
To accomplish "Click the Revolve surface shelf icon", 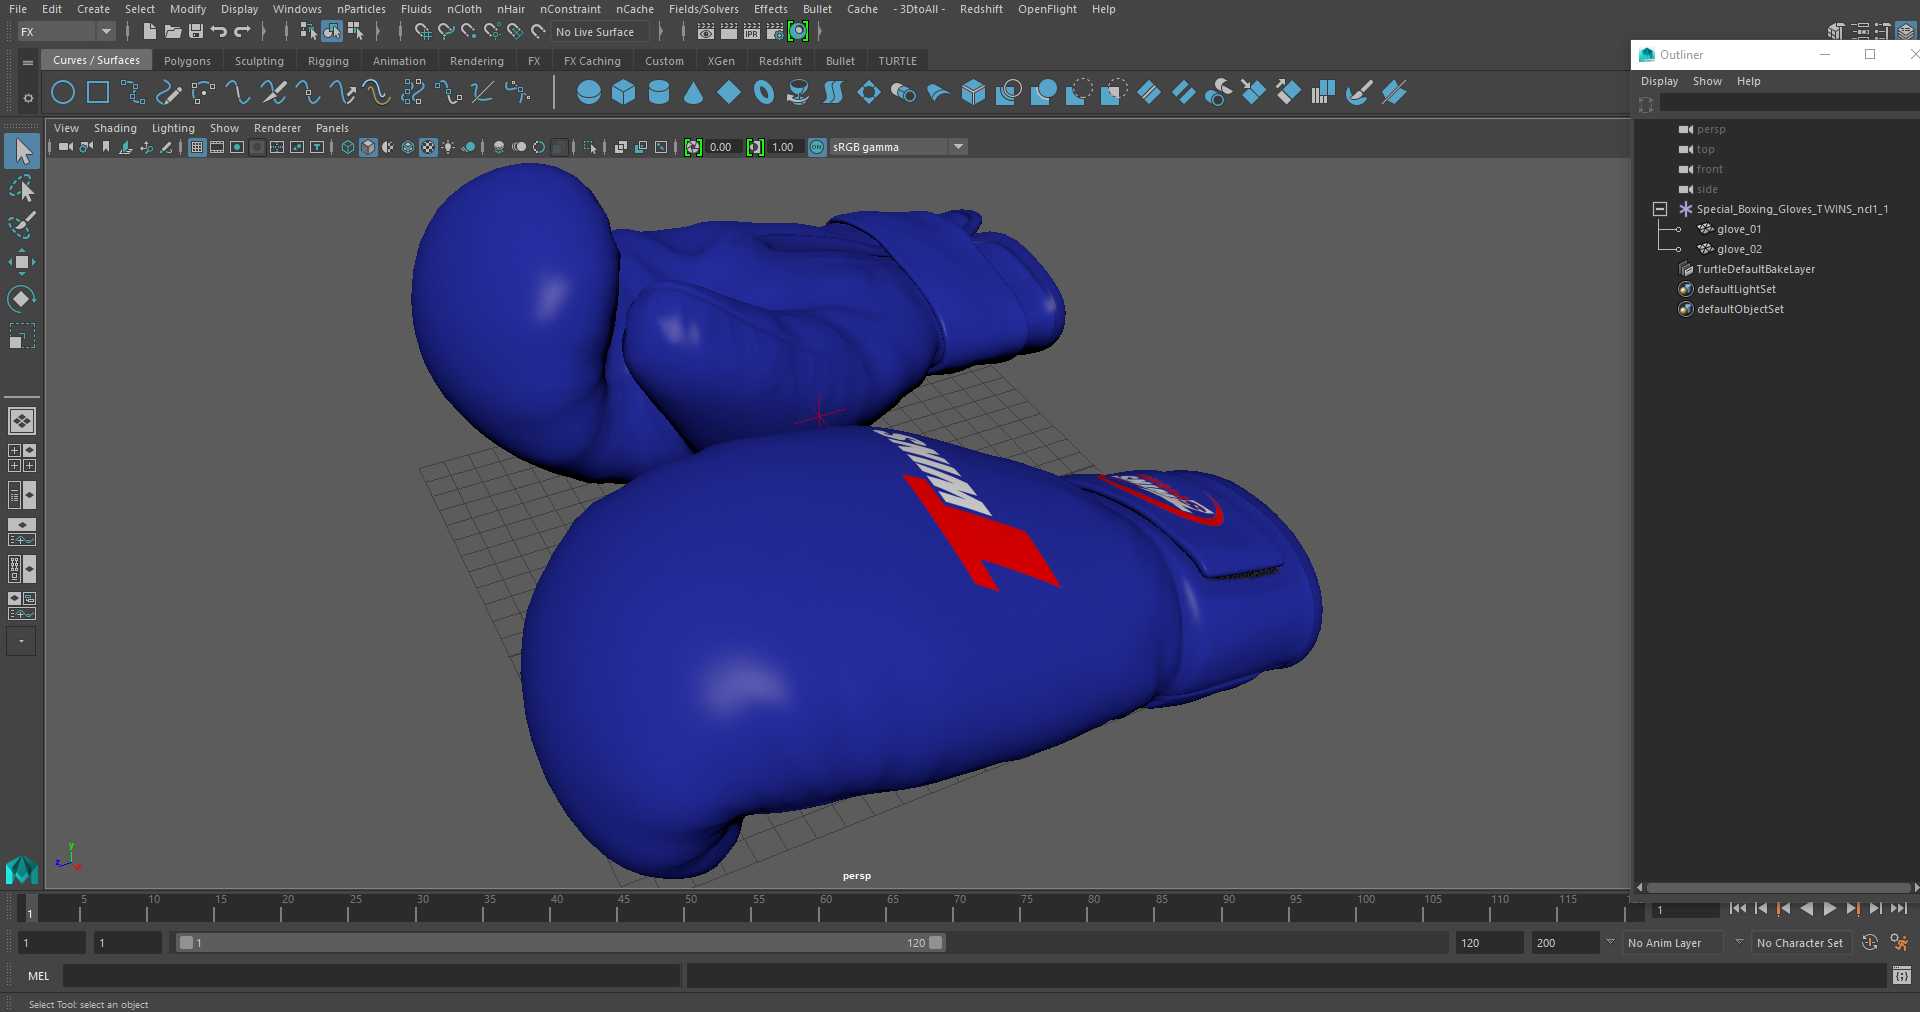I will coord(799,93).
